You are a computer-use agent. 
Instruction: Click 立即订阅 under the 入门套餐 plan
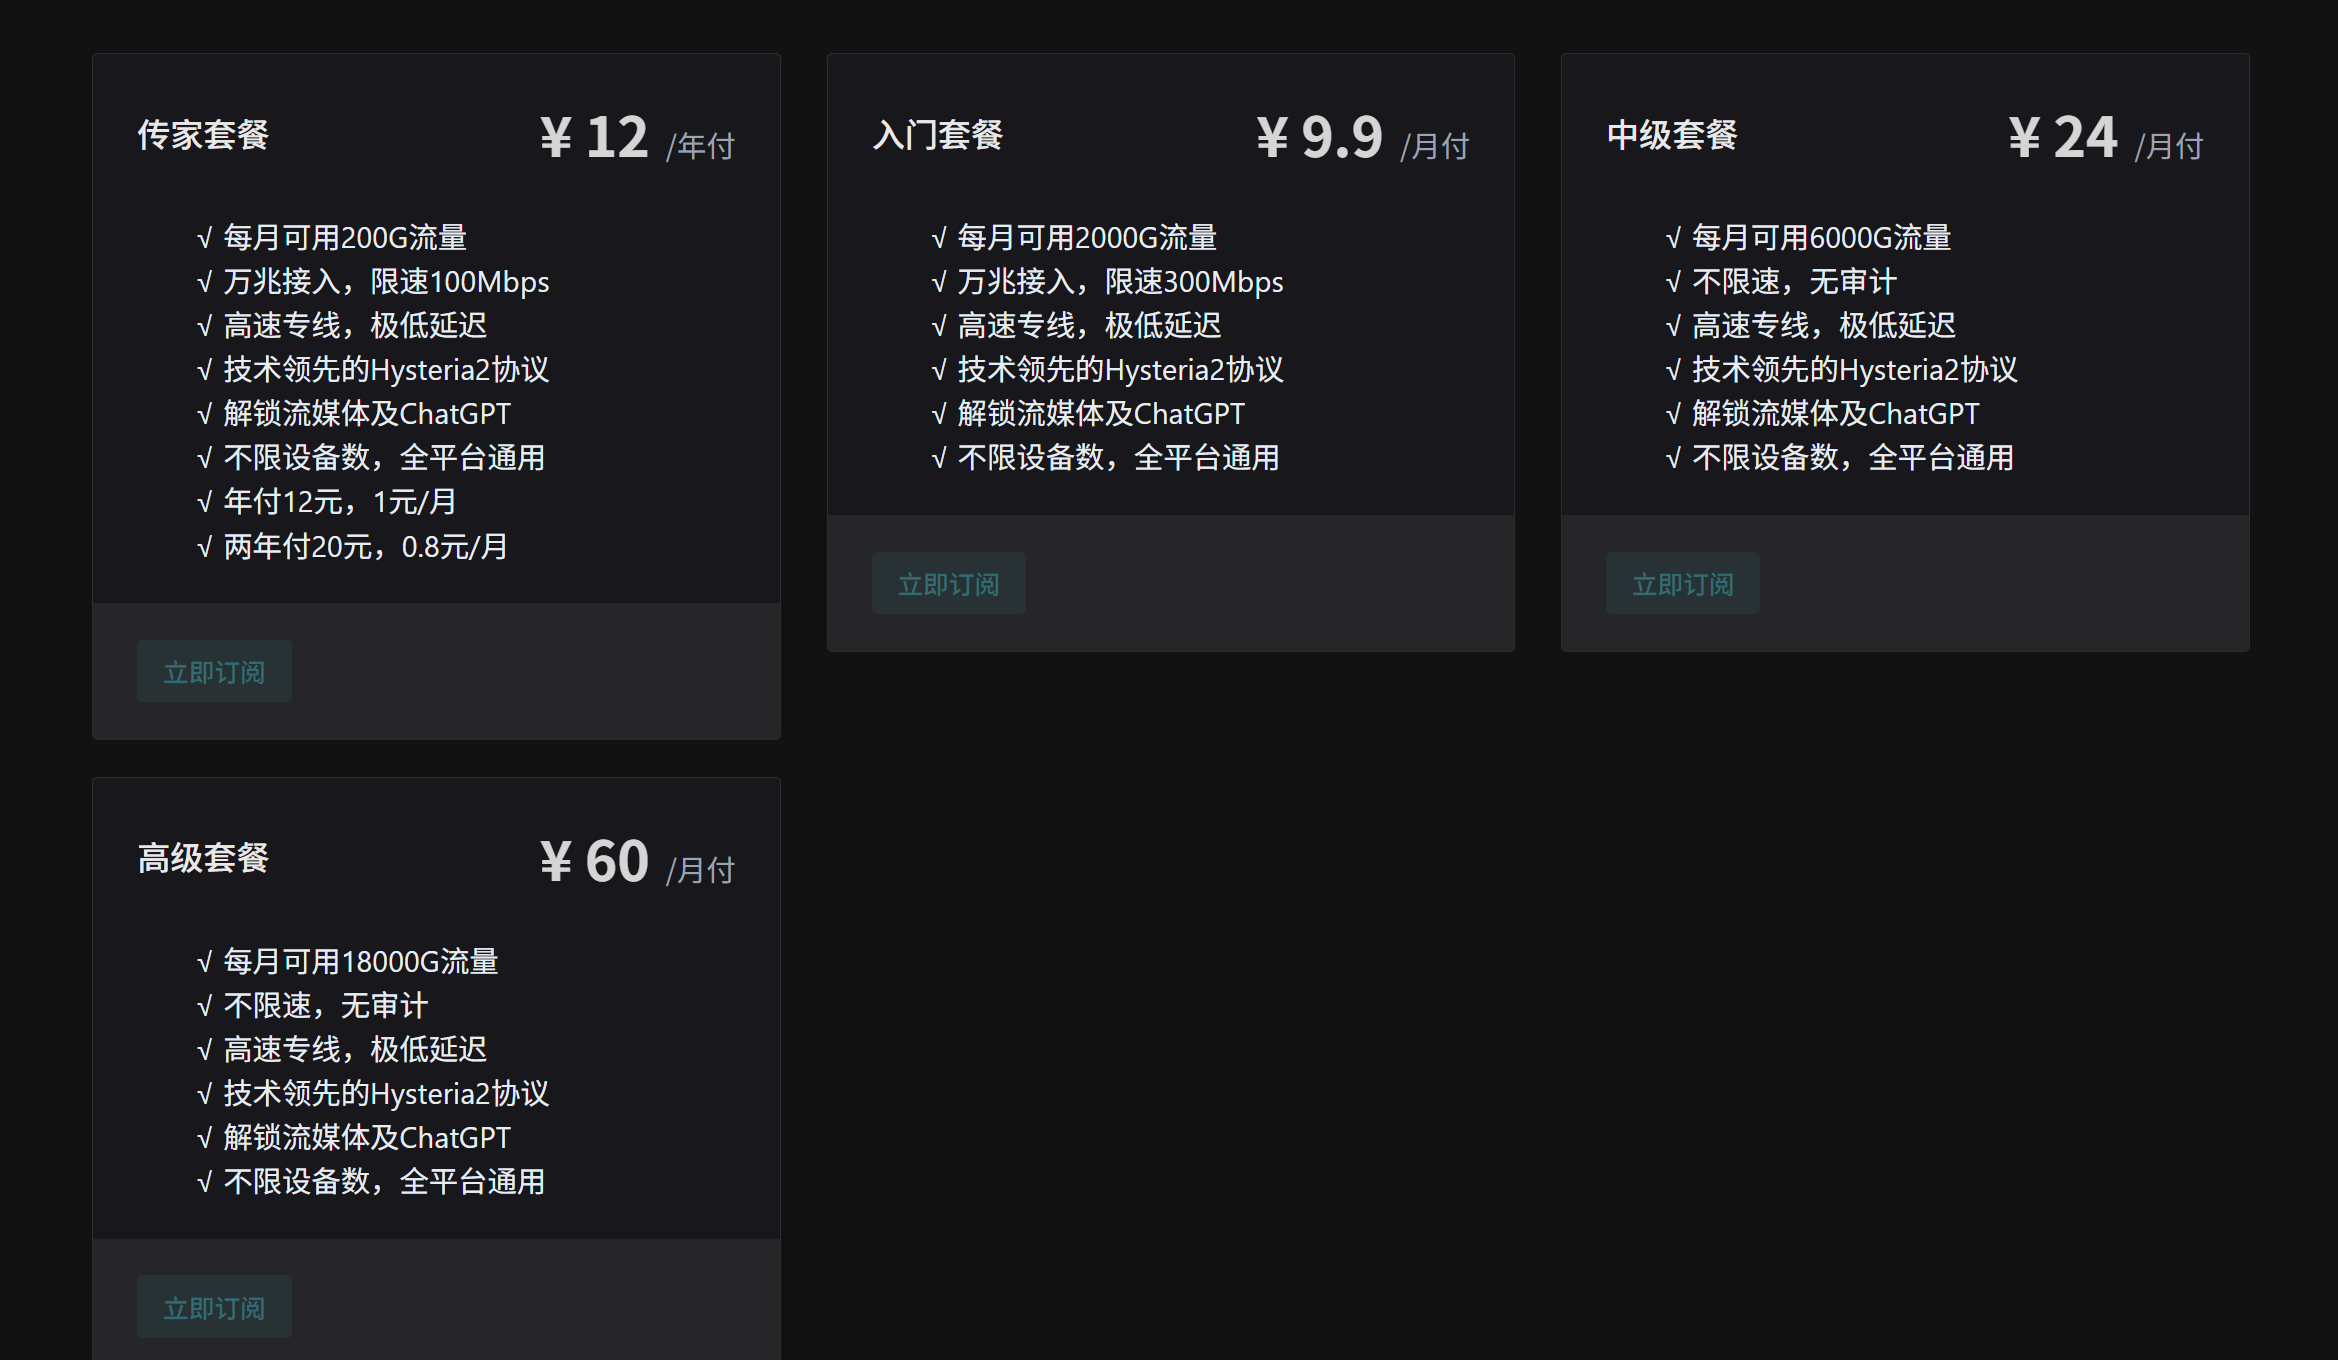click(948, 583)
